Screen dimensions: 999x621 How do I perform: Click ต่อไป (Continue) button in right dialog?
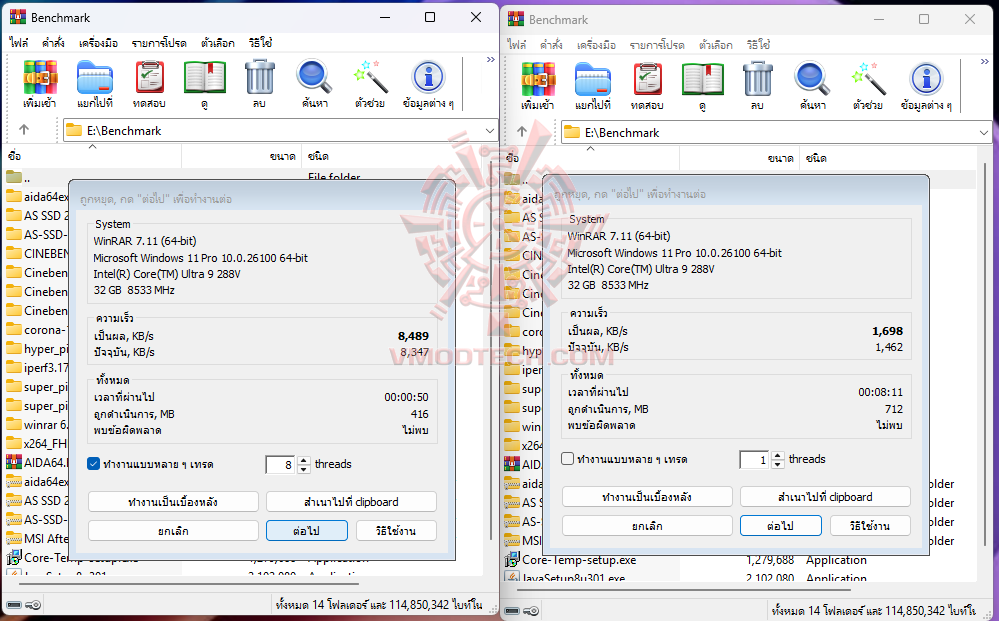click(780, 525)
